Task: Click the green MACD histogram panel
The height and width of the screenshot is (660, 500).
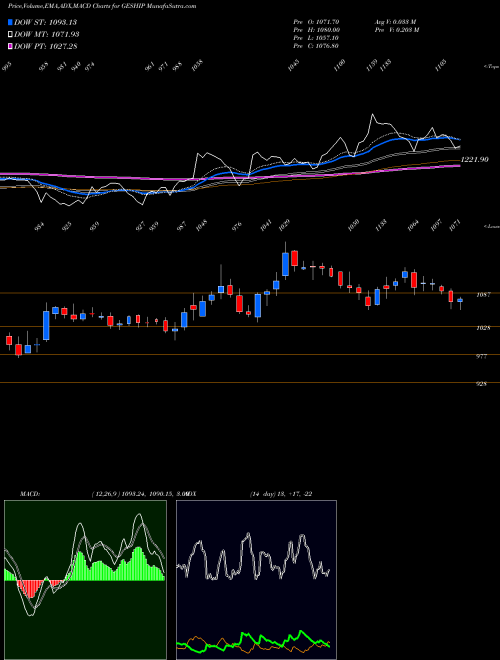Action: click(85, 580)
